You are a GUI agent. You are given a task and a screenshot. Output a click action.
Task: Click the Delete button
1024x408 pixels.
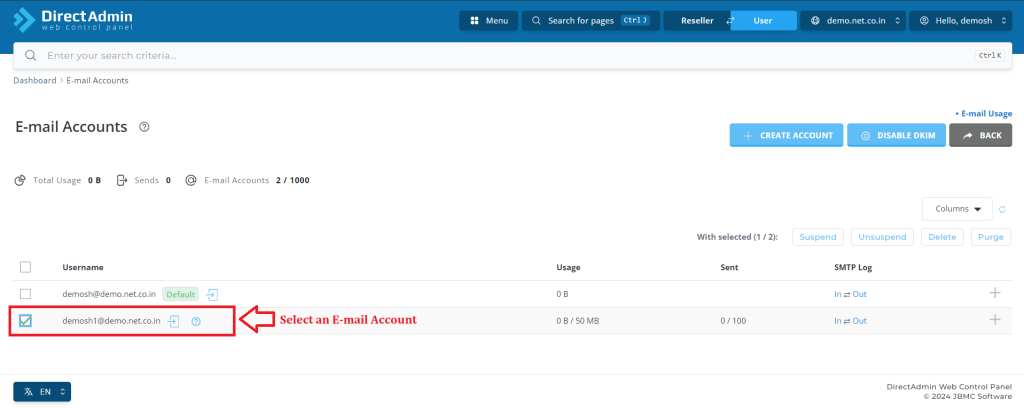click(x=942, y=237)
